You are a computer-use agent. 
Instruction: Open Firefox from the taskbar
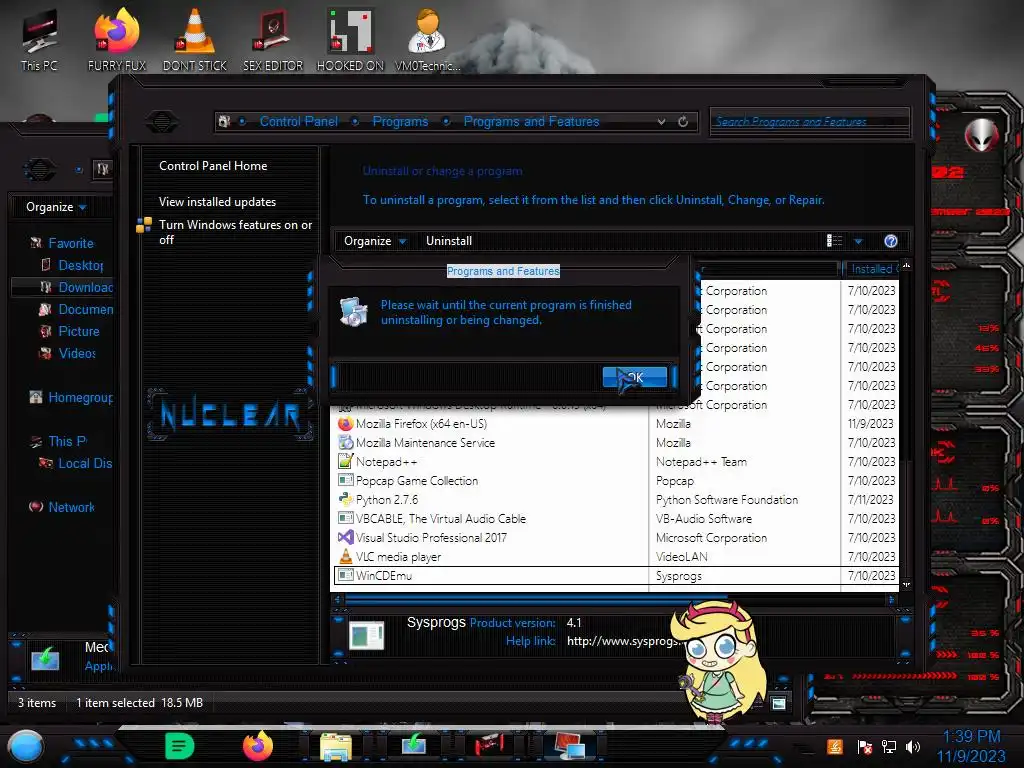tap(258, 746)
